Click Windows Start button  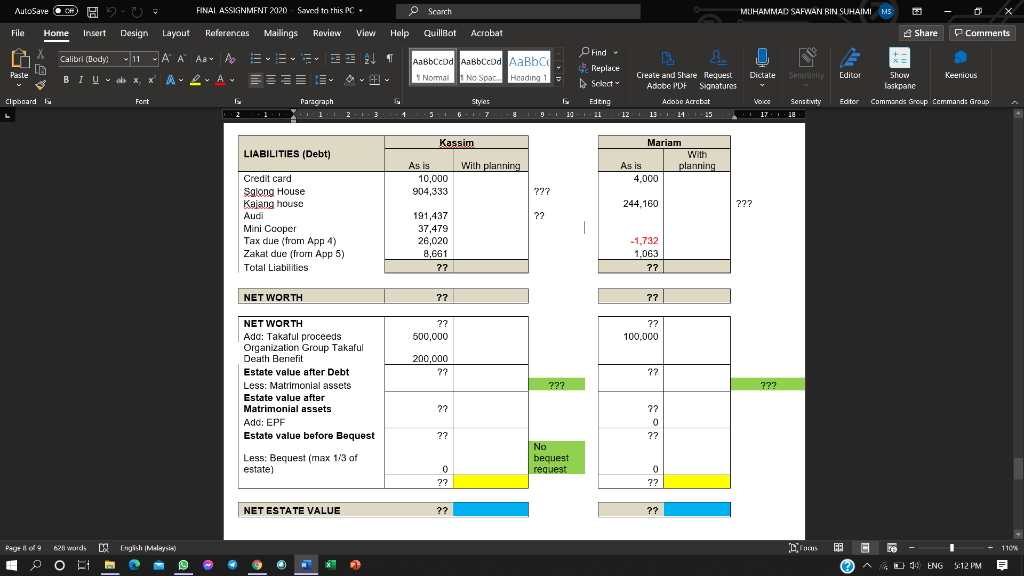pos(12,565)
